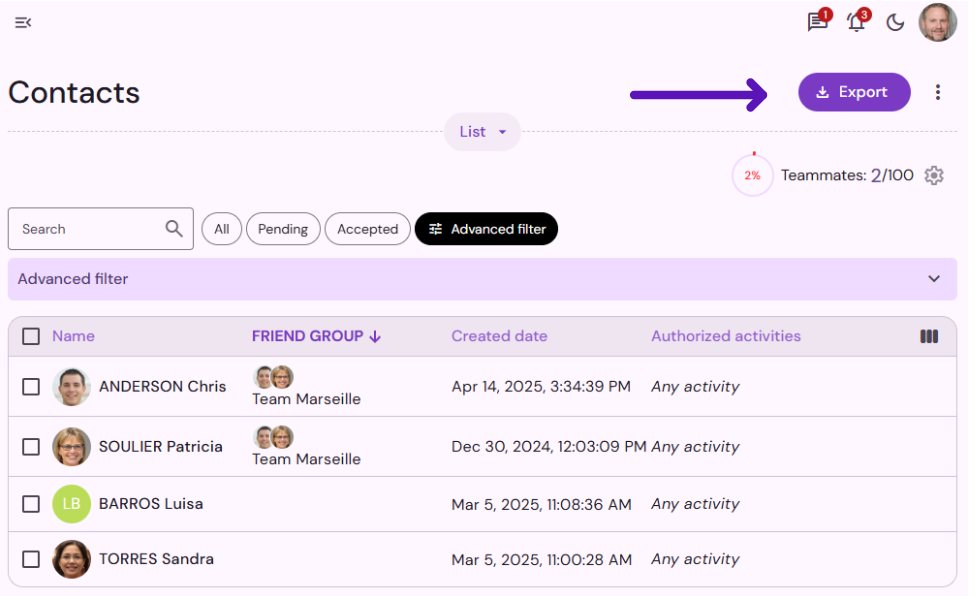Viewport: 975px width, 596px height.
Task: Collapse the sidebar menu icon
Action: 23,23
